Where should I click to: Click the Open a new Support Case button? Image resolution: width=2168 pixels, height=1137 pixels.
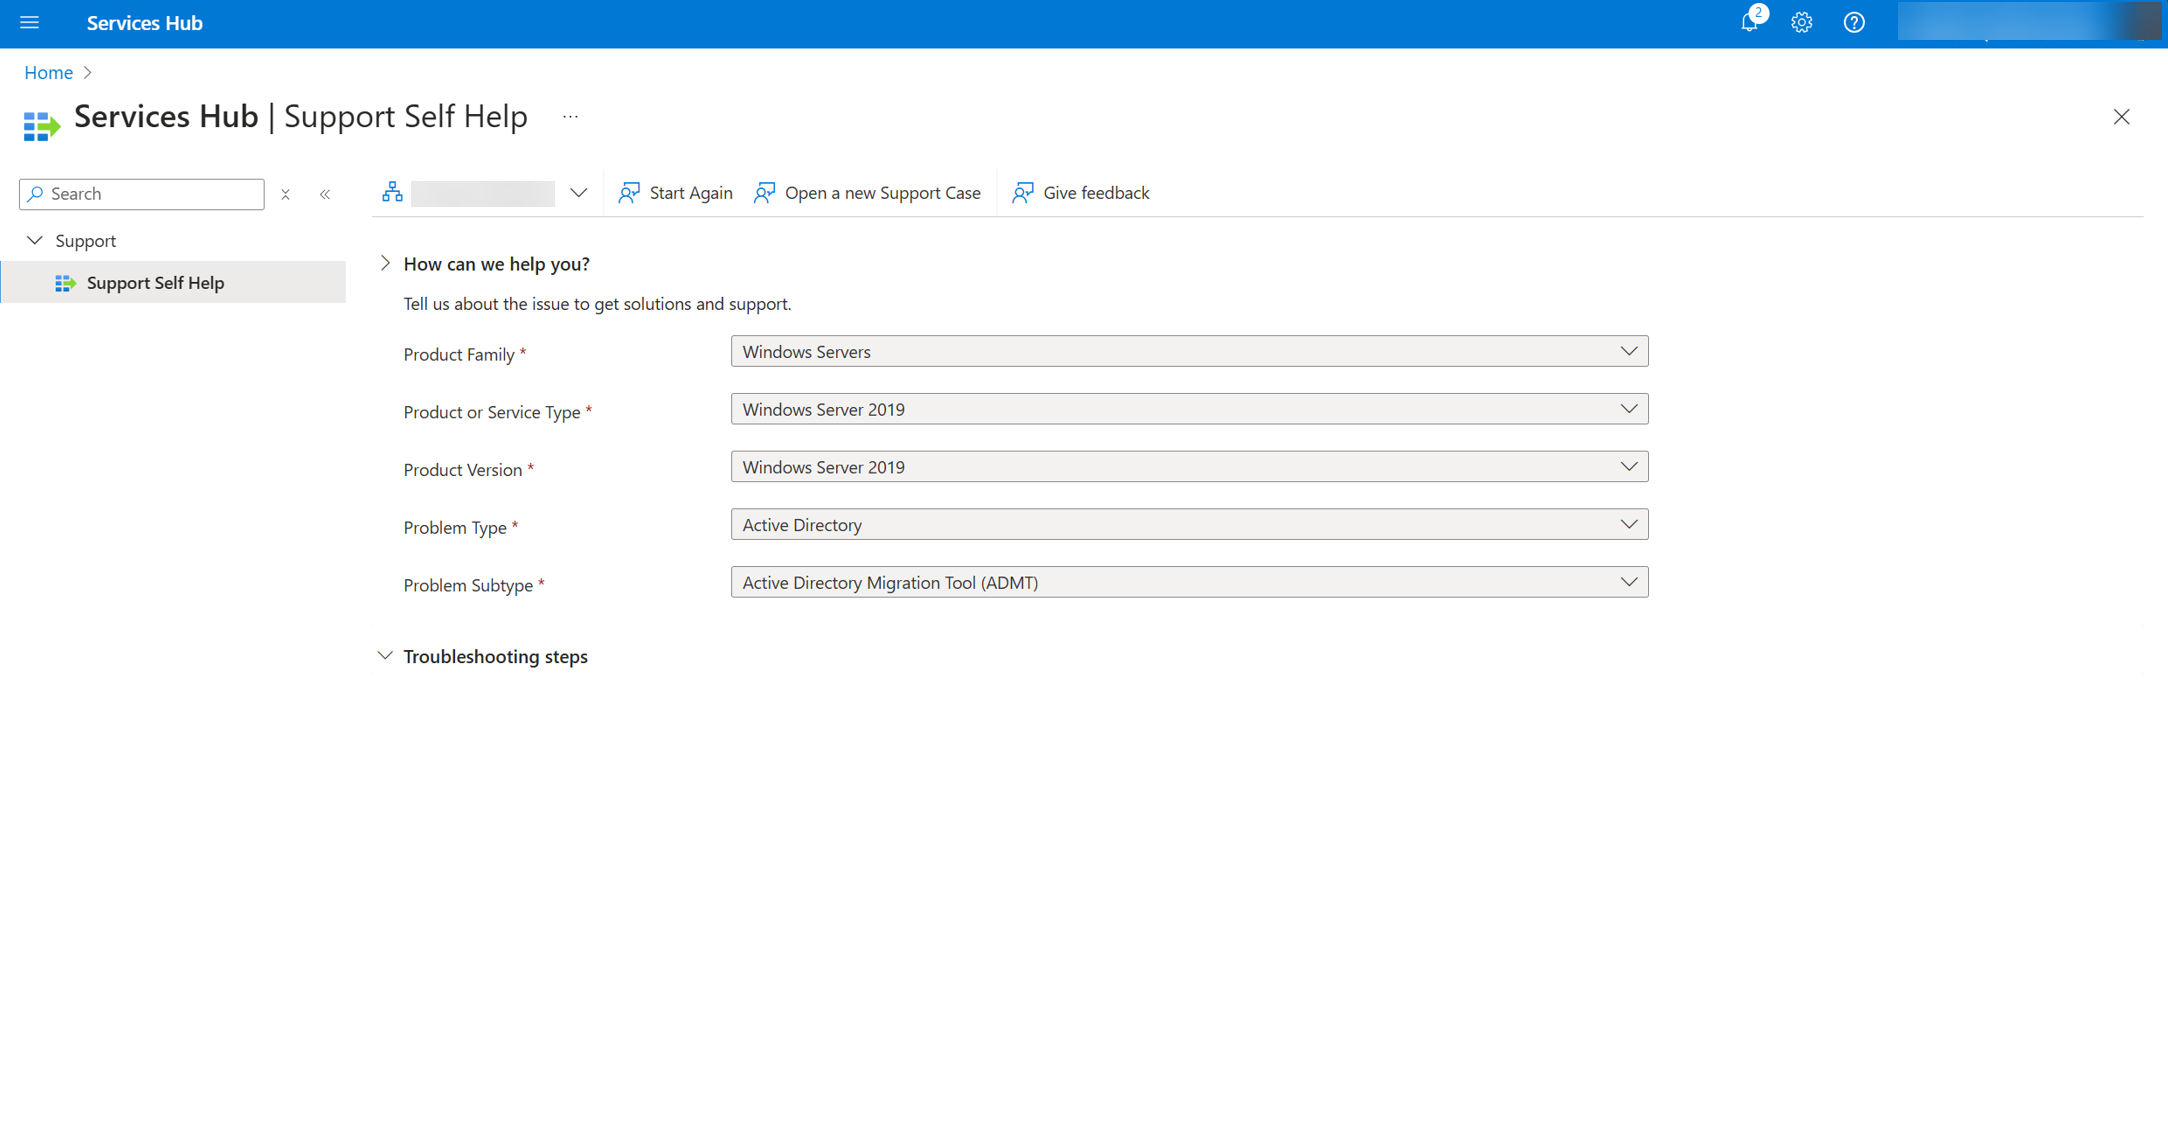coord(867,192)
